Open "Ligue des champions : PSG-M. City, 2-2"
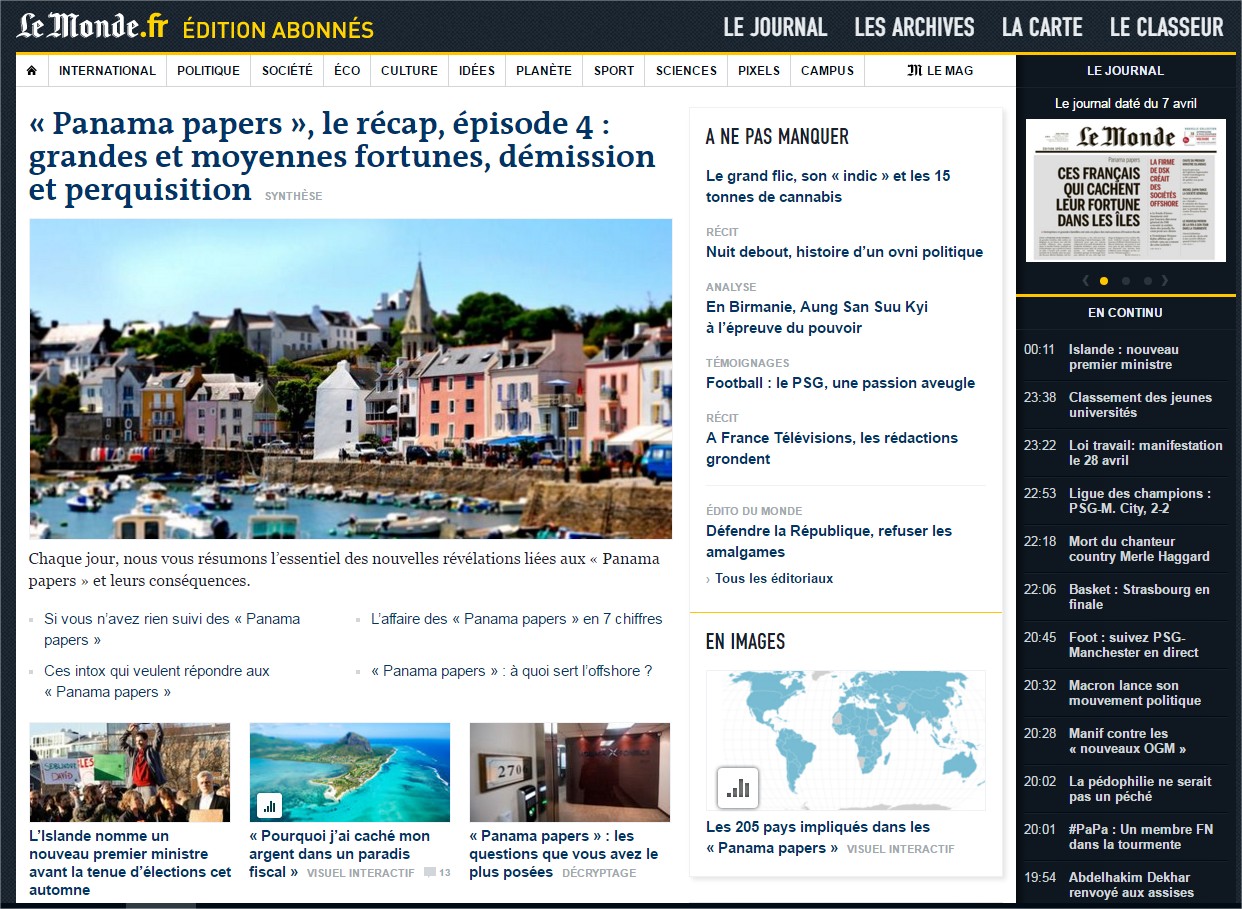Screen dimensions: 1242x909 tap(1140, 501)
